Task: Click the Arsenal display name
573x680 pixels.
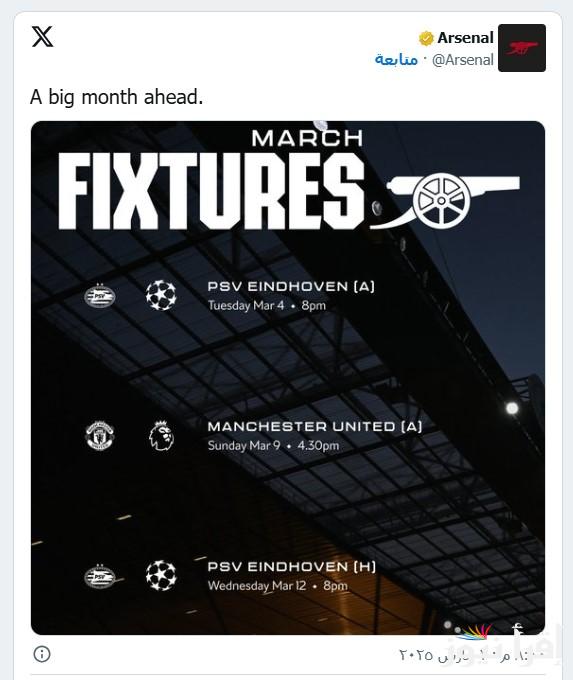Action: click(x=465, y=38)
